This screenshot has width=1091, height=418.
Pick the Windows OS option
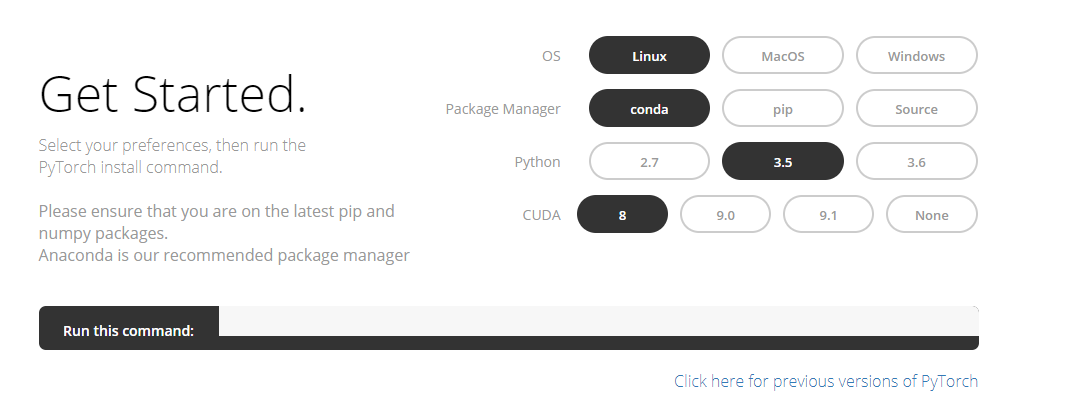click(x=916, y=56)
